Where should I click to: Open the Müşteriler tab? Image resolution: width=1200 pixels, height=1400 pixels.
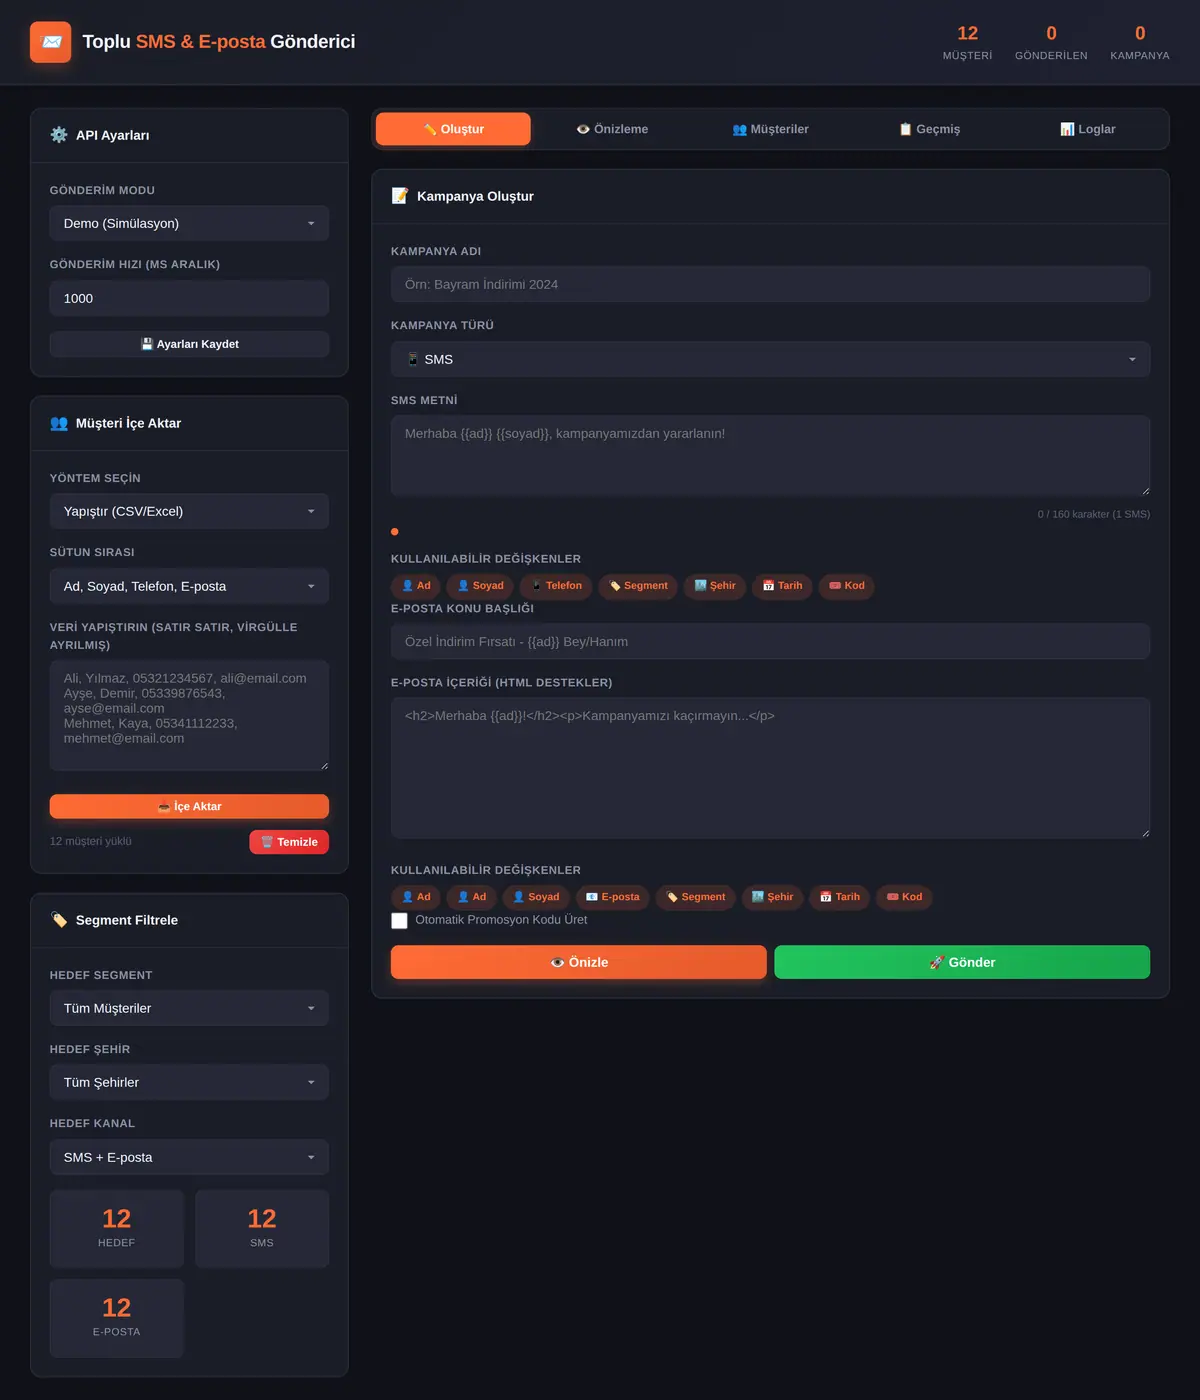pyautogui.click(x=770, y=129)
